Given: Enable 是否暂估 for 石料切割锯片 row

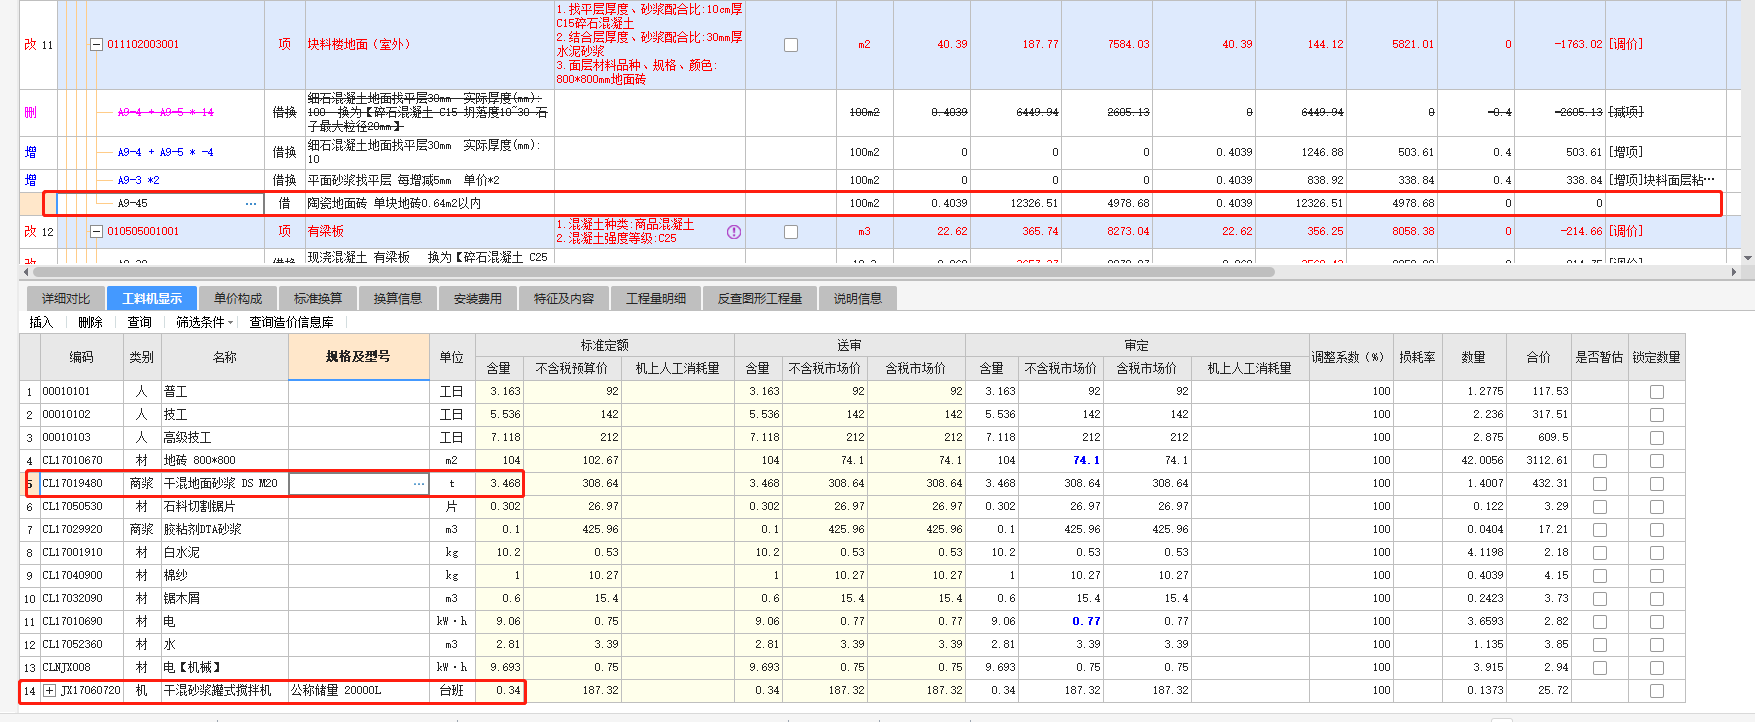Looking at the screenshot, I should point(1600,507).
